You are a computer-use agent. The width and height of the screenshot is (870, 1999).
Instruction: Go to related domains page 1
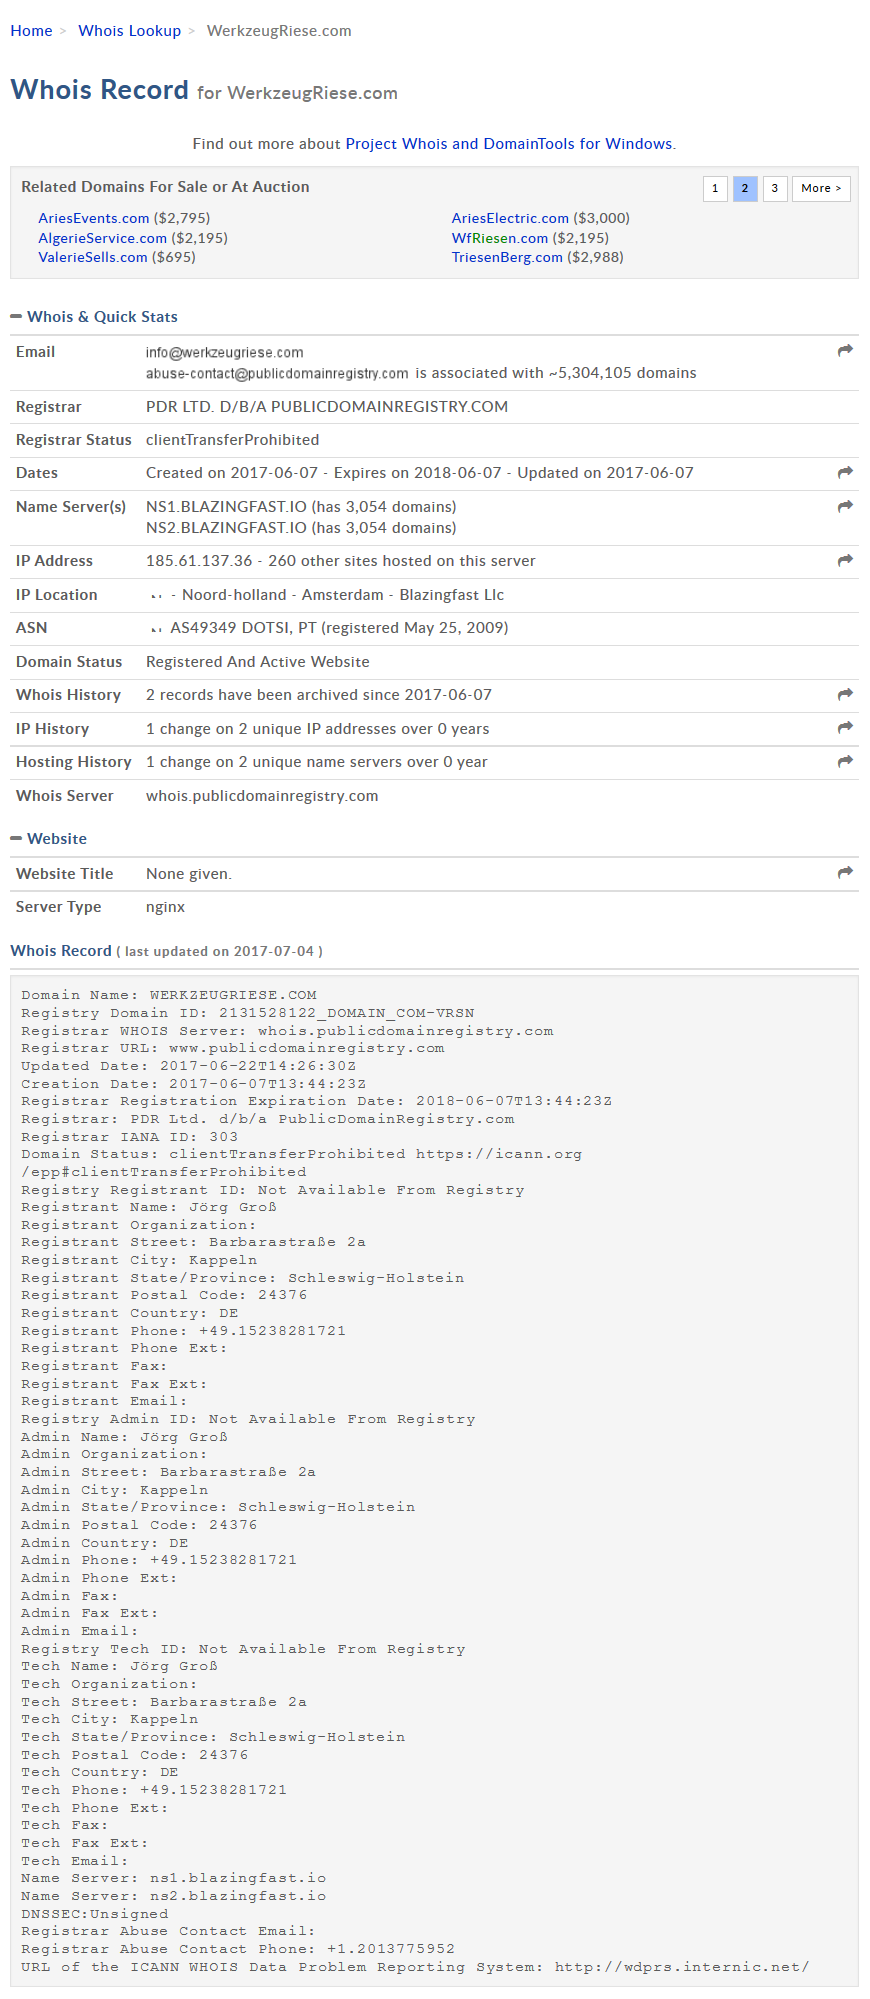click(715, 188)
